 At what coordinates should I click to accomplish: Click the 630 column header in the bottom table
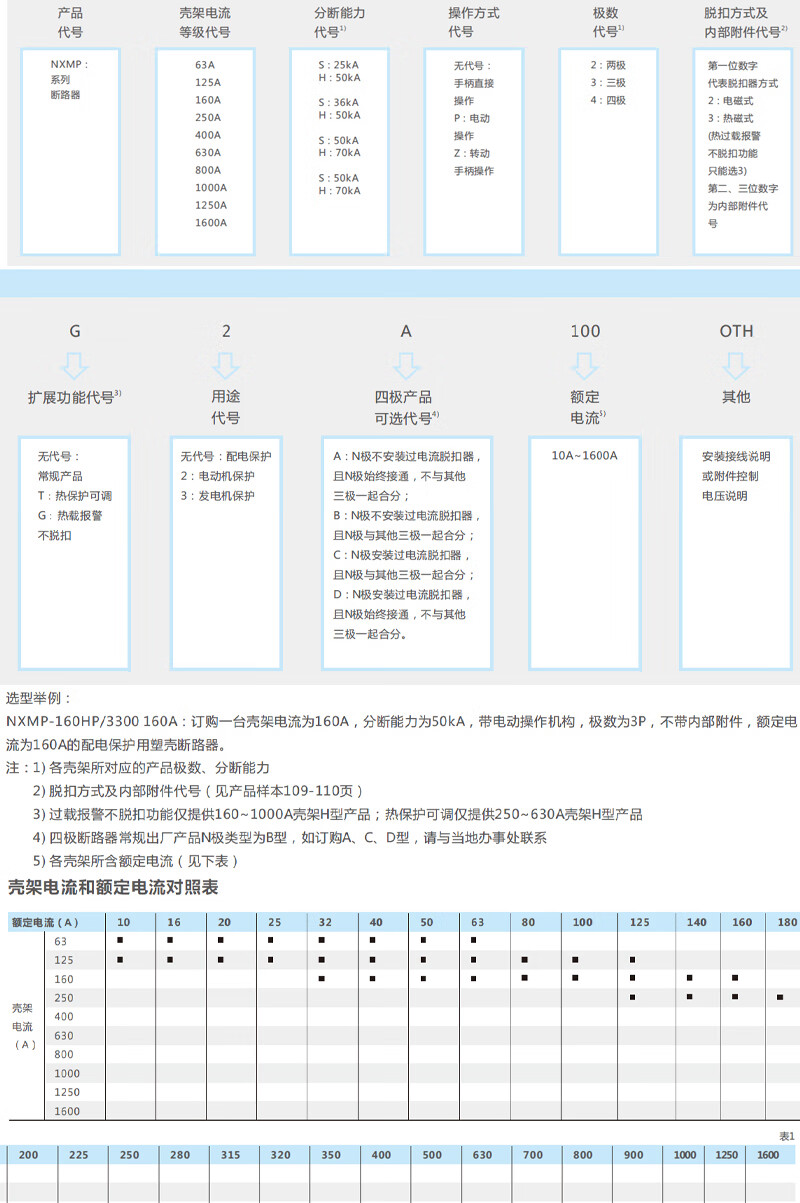tap(483, 1155)
